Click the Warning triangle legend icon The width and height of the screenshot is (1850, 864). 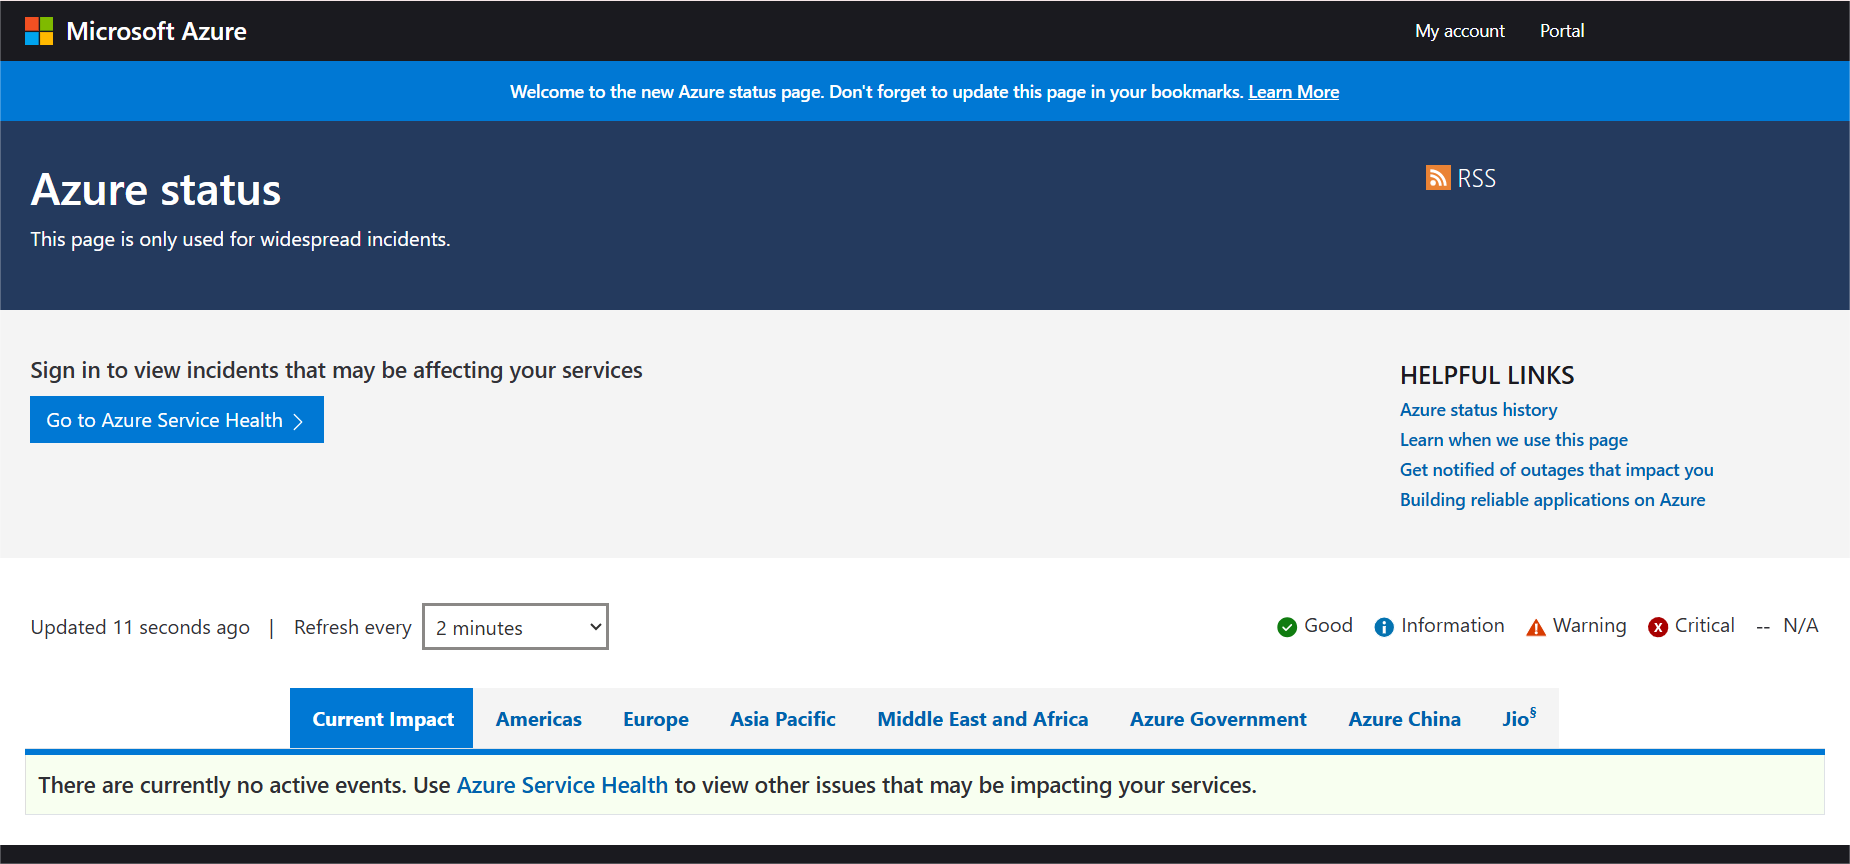1535,627
